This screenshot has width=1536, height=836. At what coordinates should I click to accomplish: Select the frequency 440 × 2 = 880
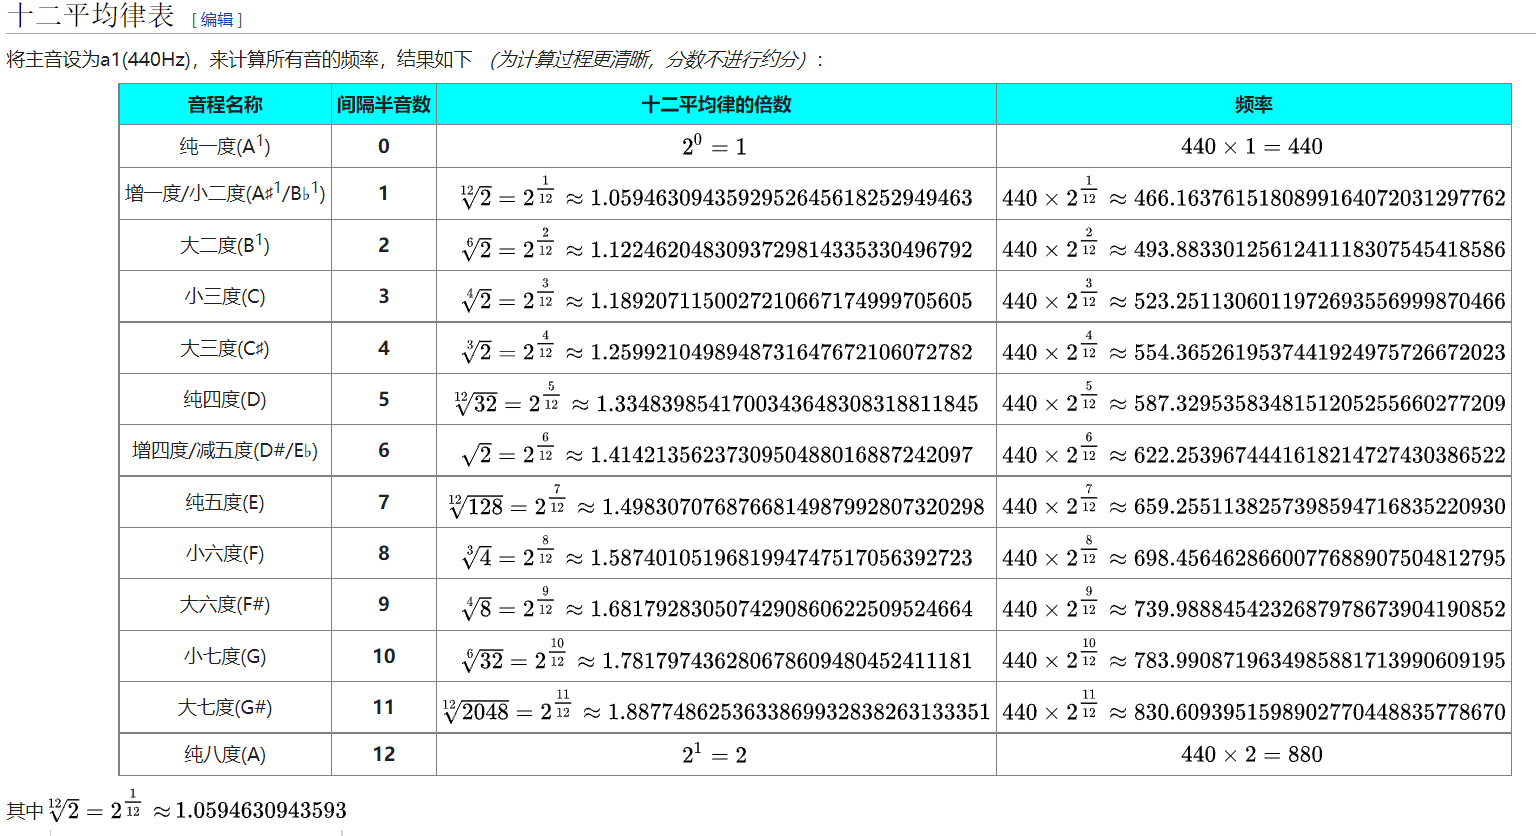[1252, 754]
